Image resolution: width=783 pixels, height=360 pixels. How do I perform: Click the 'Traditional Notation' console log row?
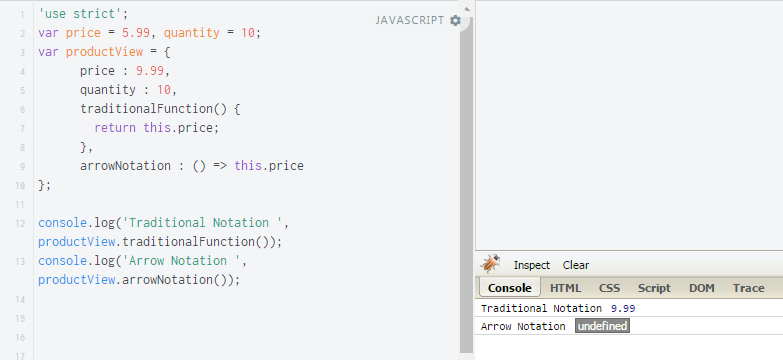coord(629,308)
